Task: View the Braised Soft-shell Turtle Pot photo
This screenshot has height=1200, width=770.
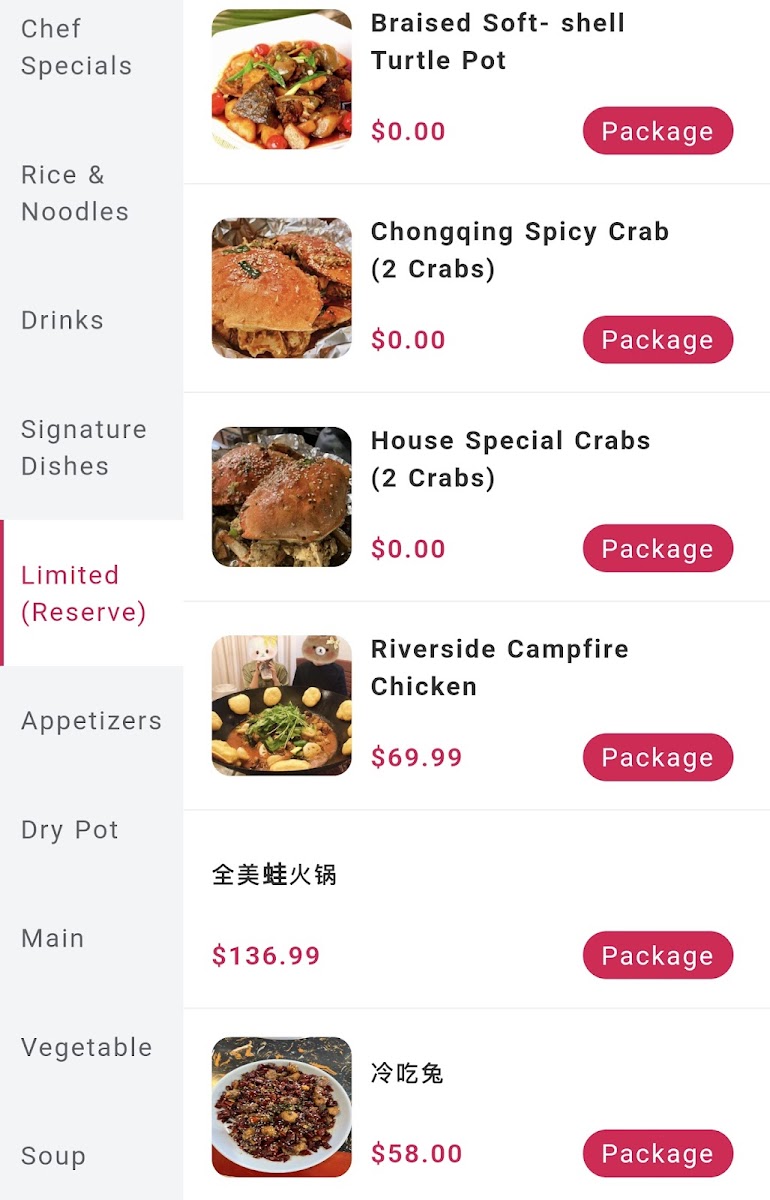Action: coord(282,79)
